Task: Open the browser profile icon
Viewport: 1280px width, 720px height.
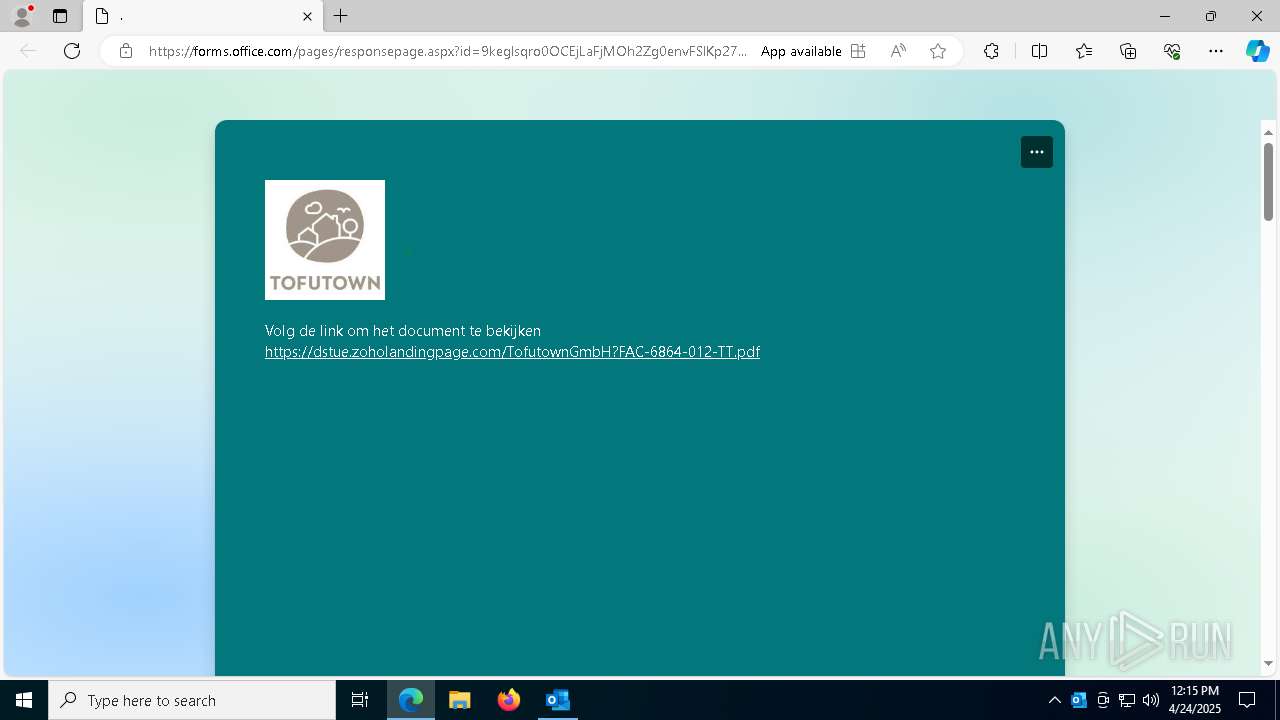Action: 21,16
